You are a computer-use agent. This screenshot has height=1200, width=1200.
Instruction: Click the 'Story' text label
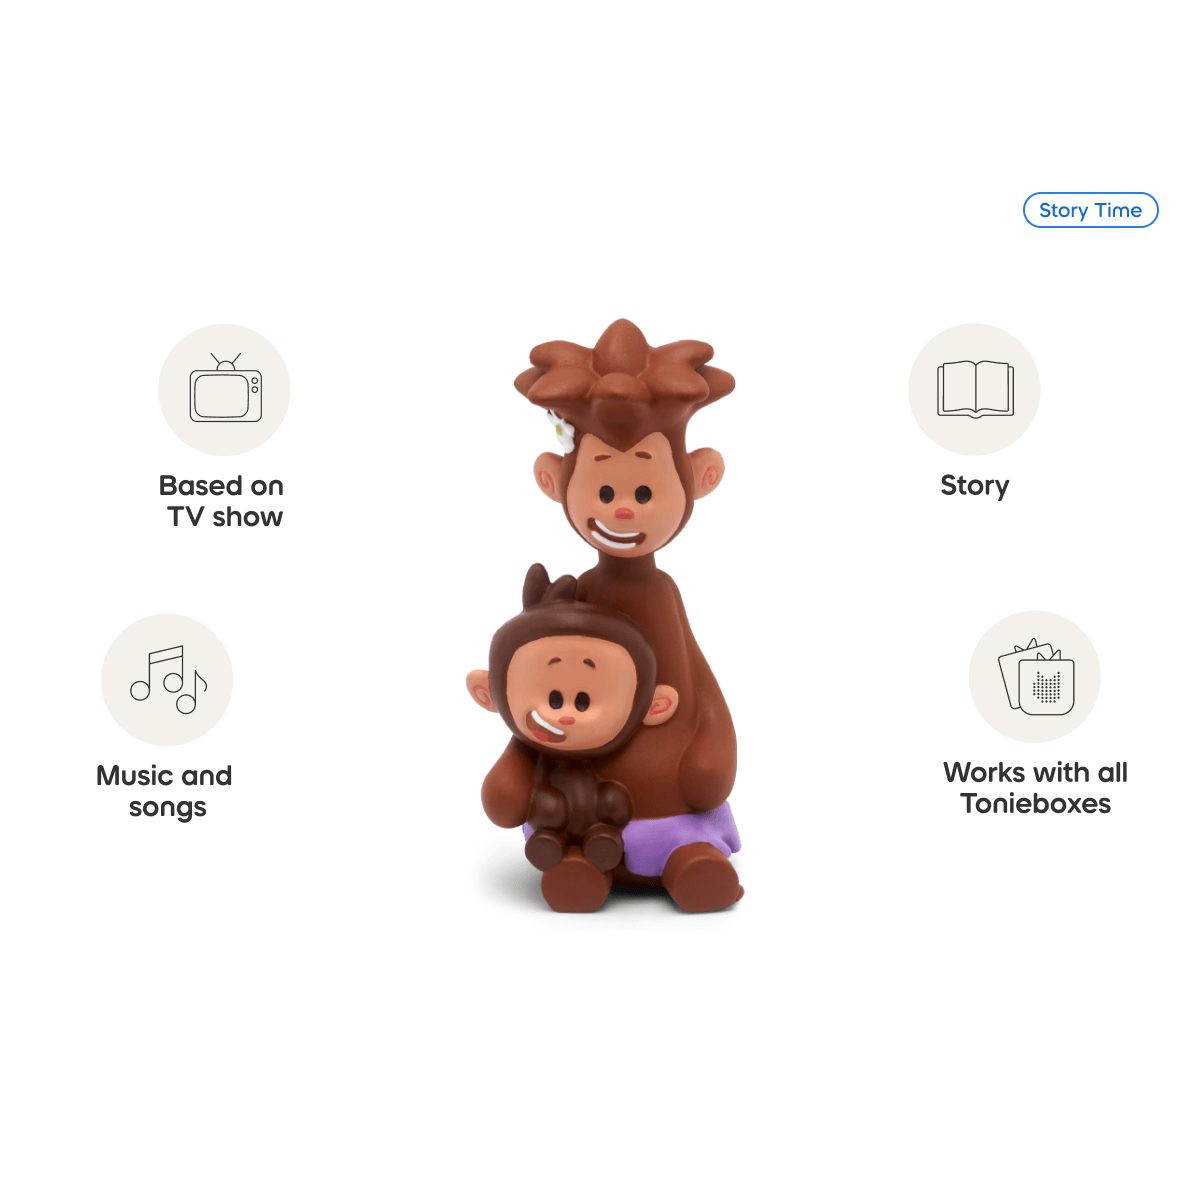[x=975, y=486]
